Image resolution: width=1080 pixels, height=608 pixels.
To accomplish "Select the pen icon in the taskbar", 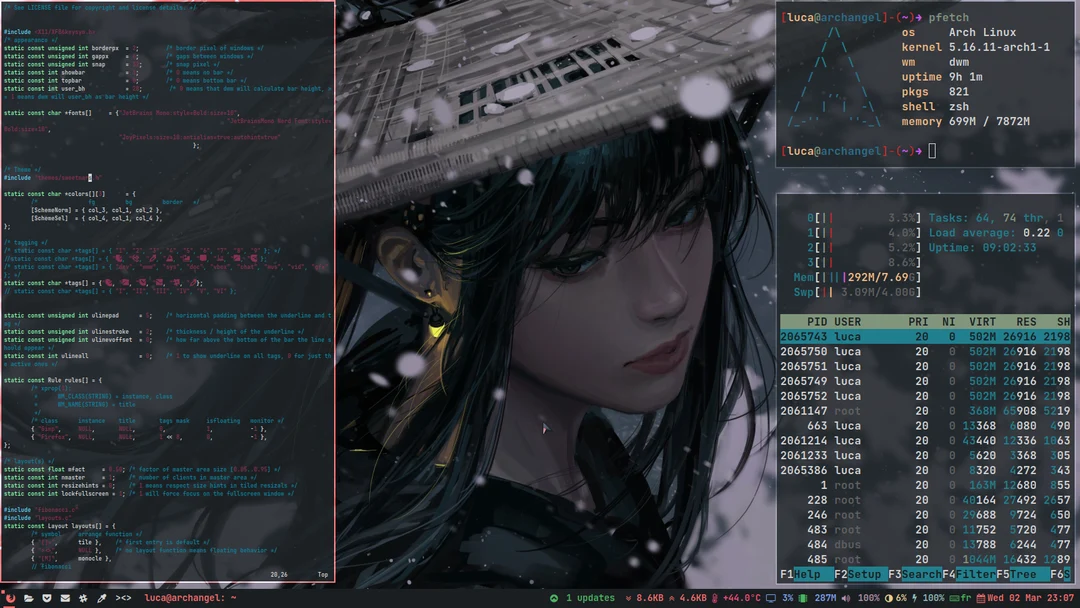I will click(101, 598).
